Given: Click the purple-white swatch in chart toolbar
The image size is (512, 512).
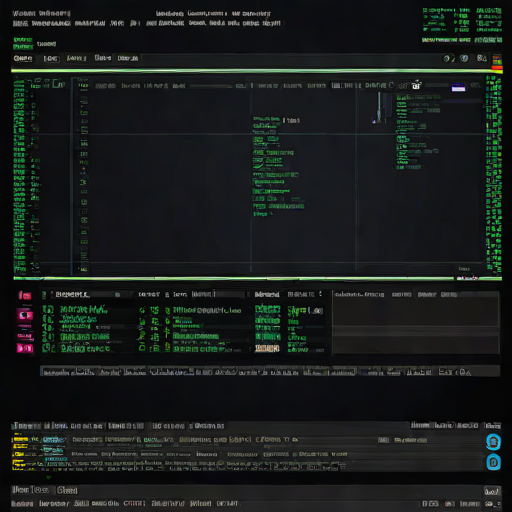Looking at the screenshot, I should (458, 87).
